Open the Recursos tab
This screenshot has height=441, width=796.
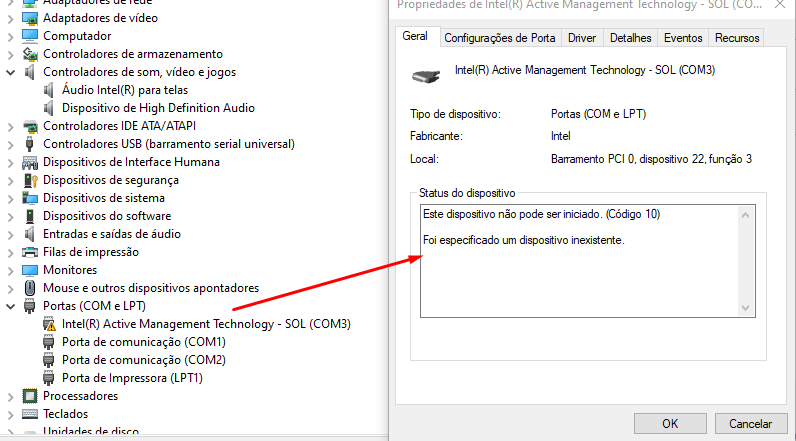tap(737, 38)
